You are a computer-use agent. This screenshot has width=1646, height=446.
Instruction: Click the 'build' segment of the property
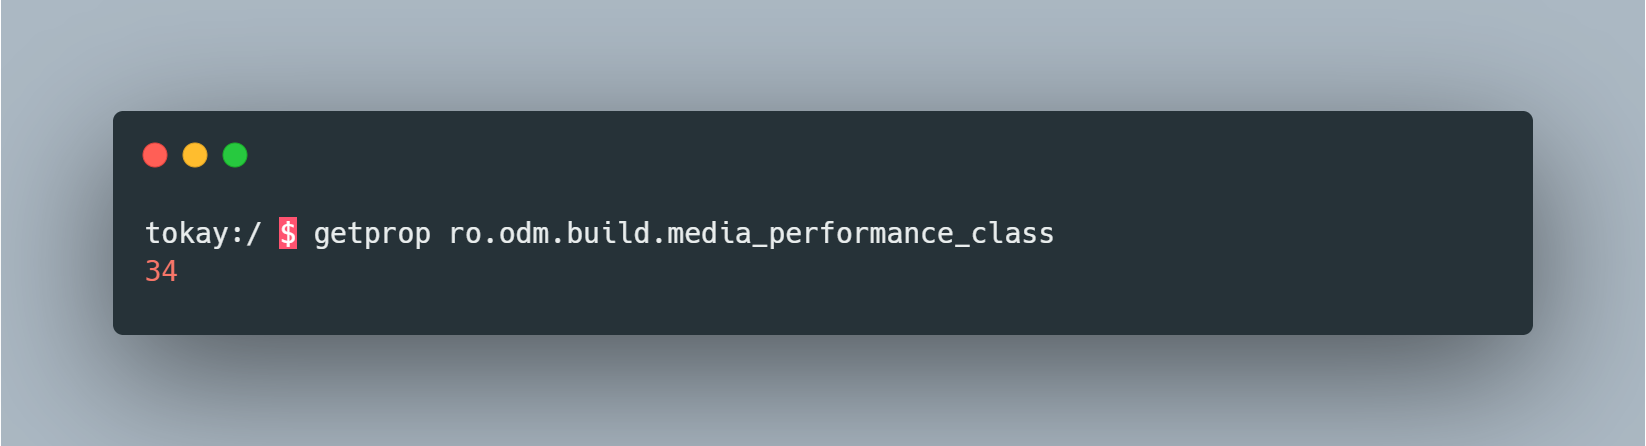[x=600, y=234]
